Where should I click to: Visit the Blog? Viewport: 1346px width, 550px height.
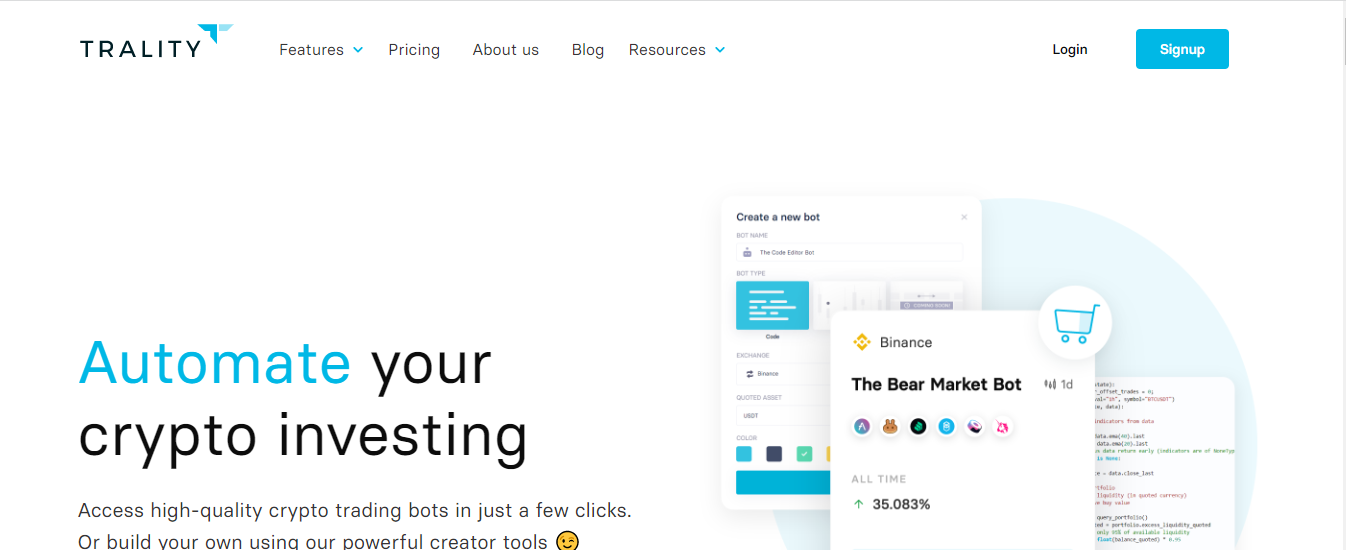588,50
